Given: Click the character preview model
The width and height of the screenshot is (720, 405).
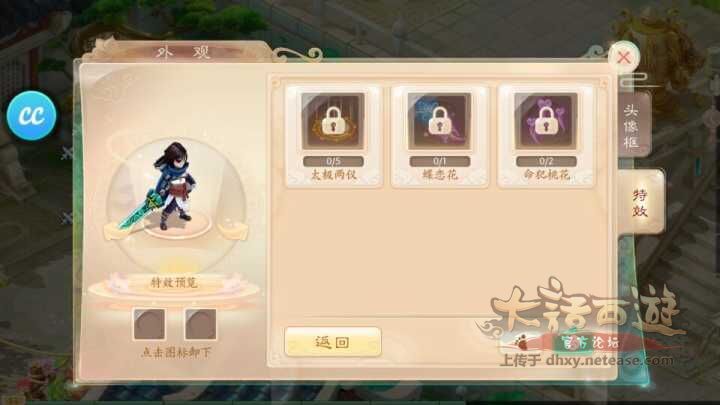Looking at the screenshot, I should (171, 186).
